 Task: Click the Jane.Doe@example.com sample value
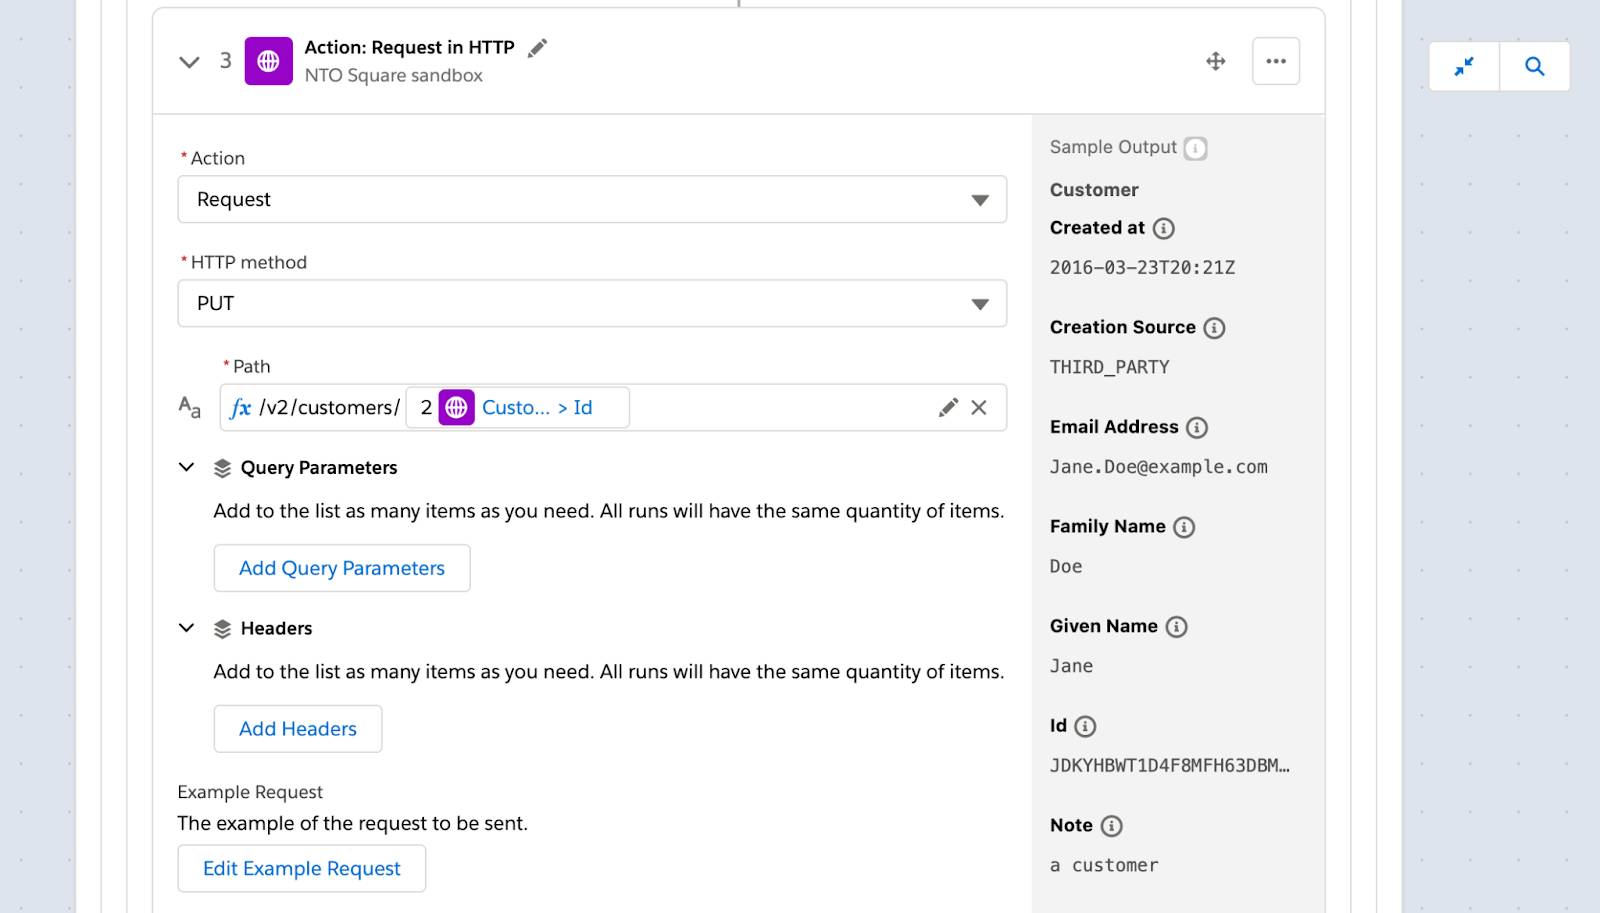pyautogui.click(x=1158, y=467)
